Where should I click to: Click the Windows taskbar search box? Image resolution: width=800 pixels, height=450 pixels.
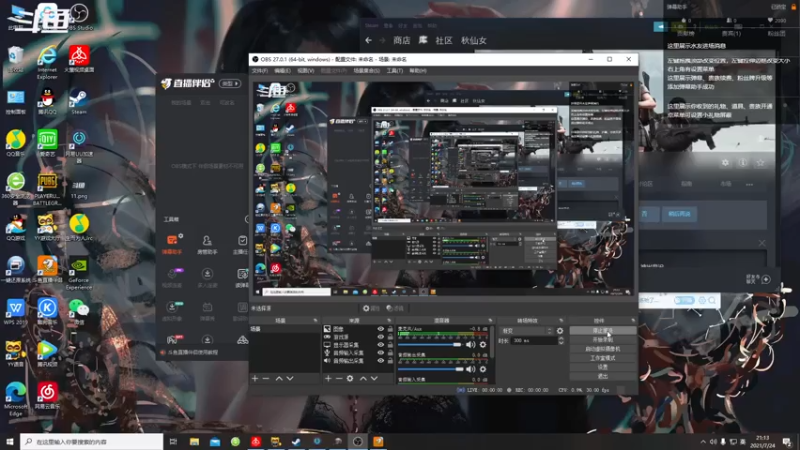[x=92, y=441]
